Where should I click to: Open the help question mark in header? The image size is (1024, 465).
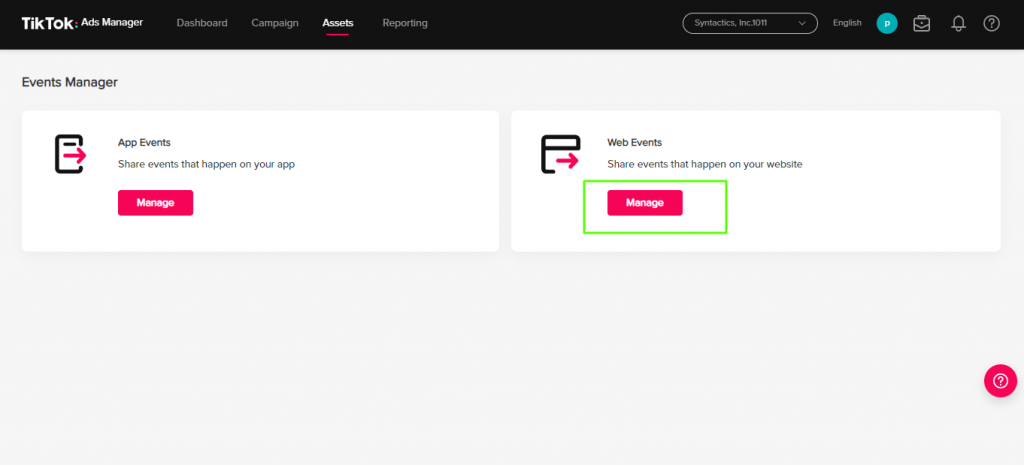click(x=991, y=24)
